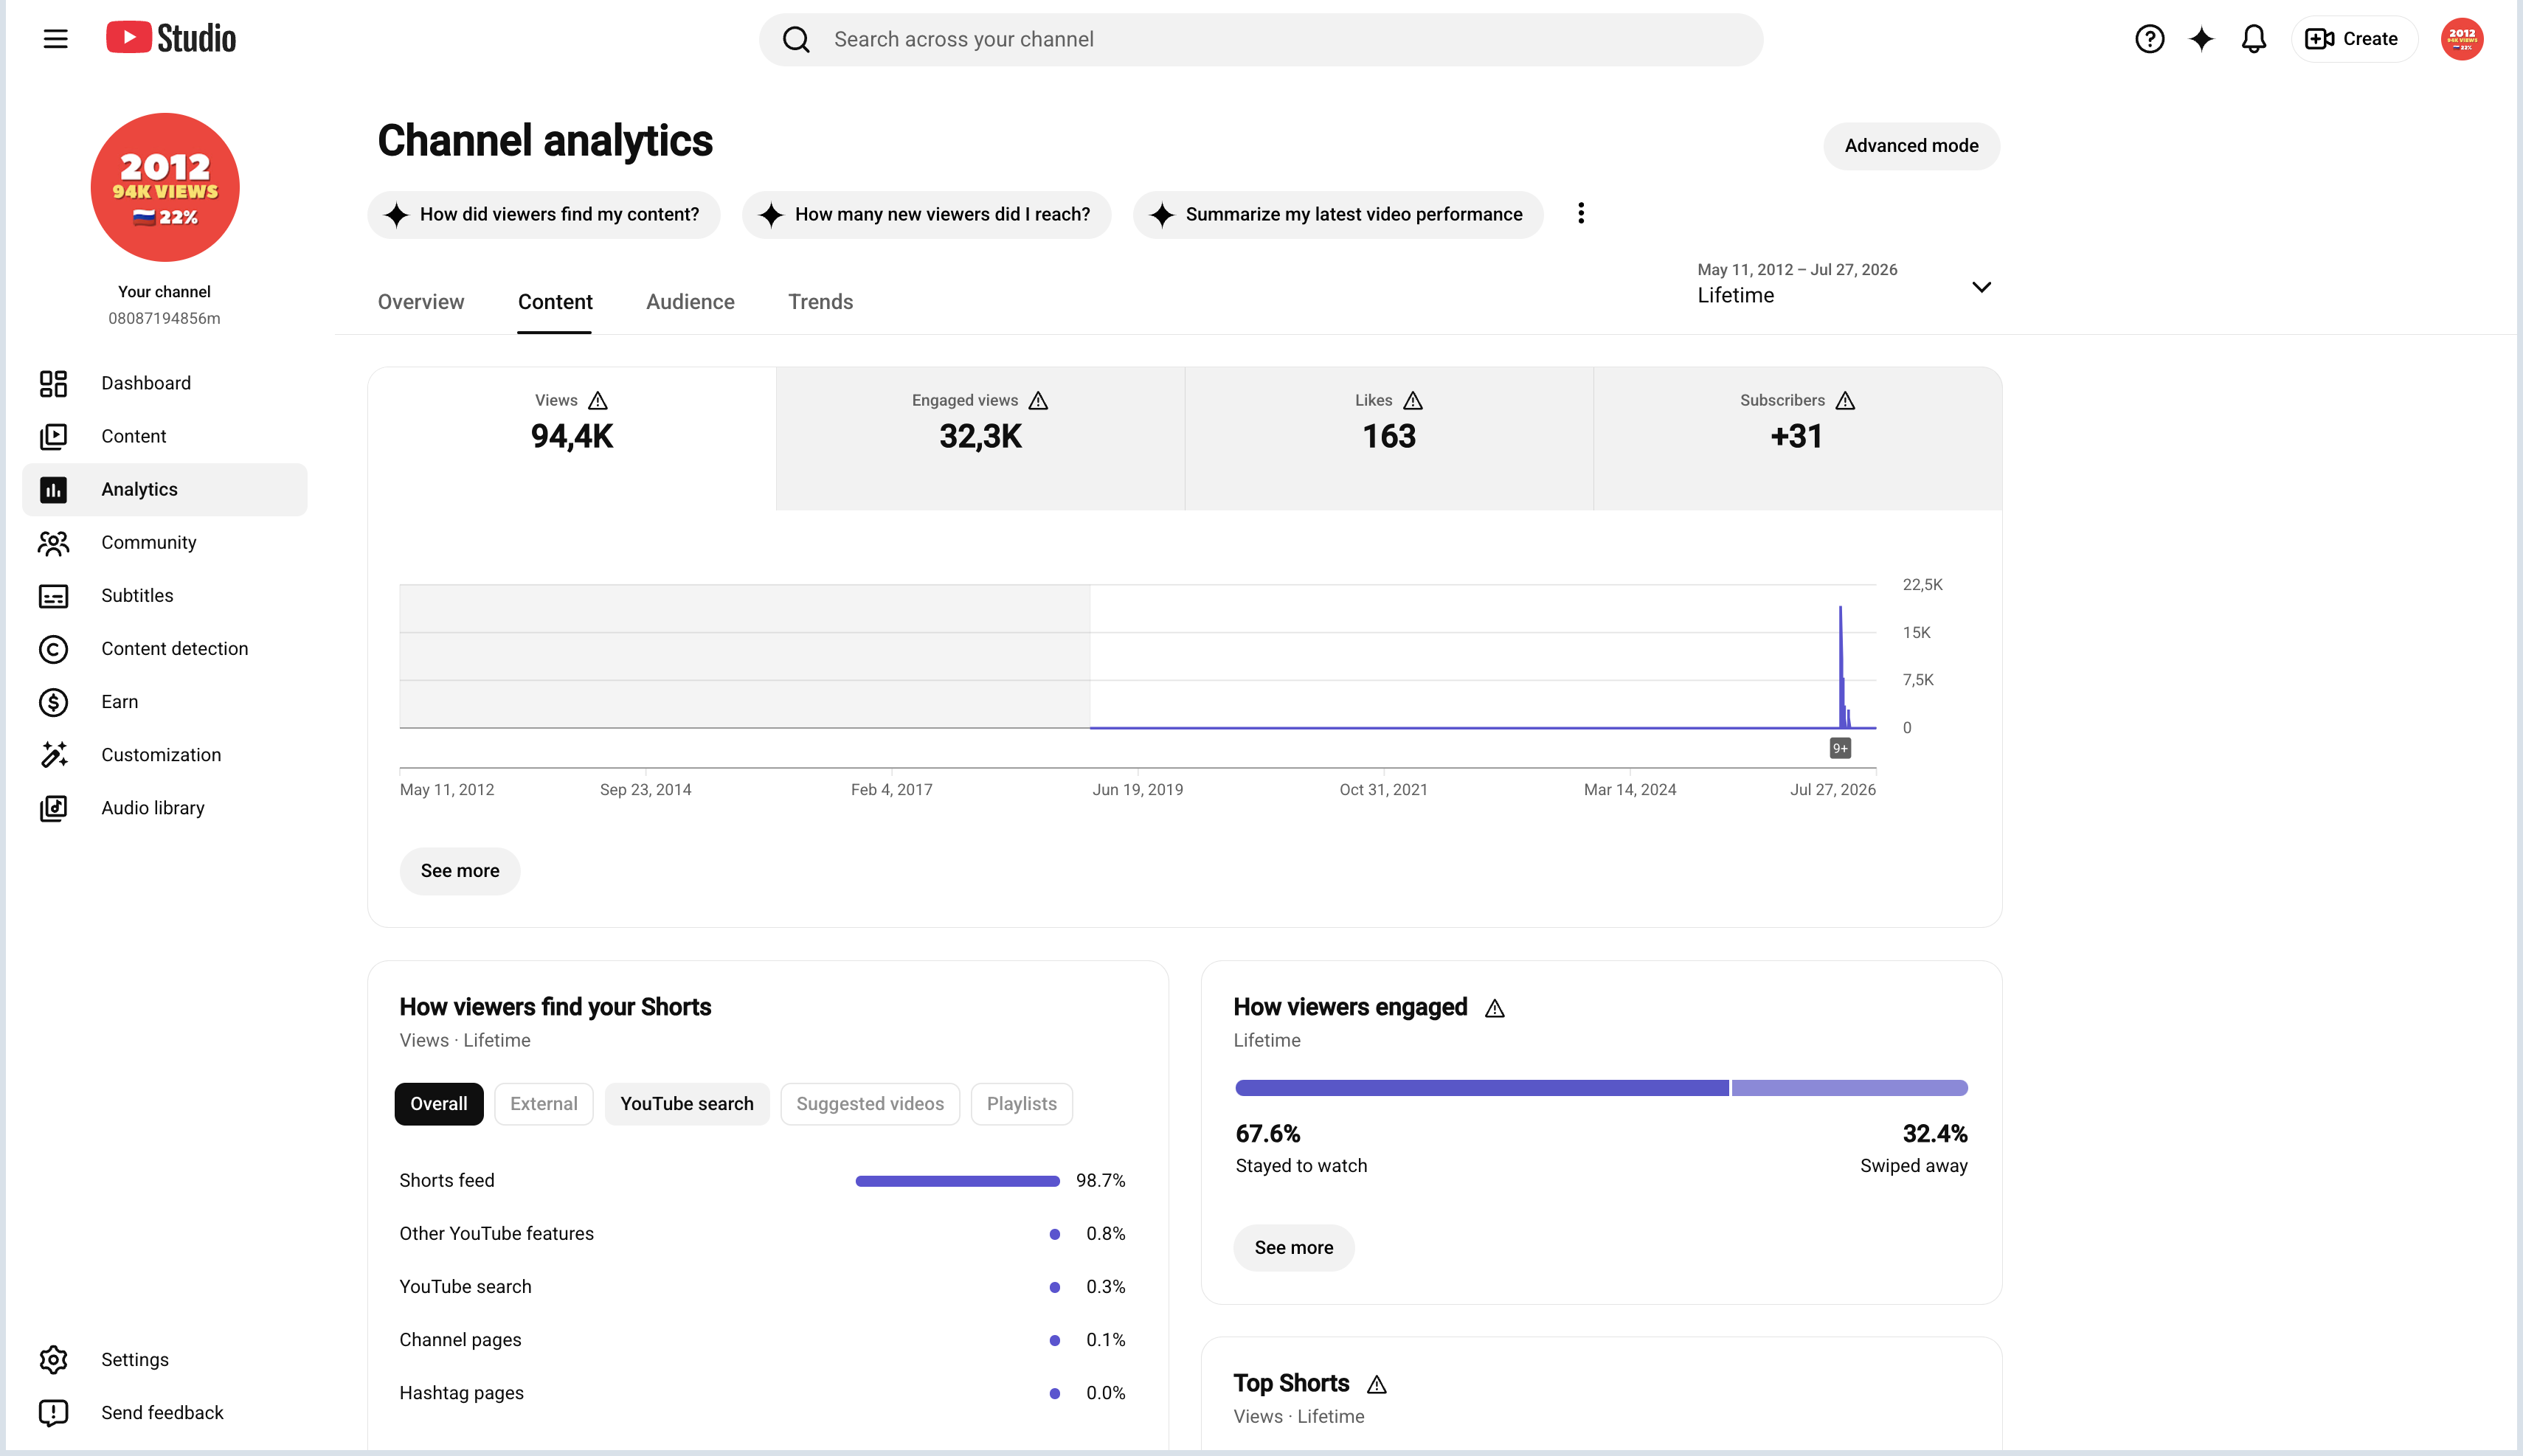The width and height of the screenshot is (2523, 1456).
Task: Open the three-dot more prompts menu
Action: point(1581,213)
